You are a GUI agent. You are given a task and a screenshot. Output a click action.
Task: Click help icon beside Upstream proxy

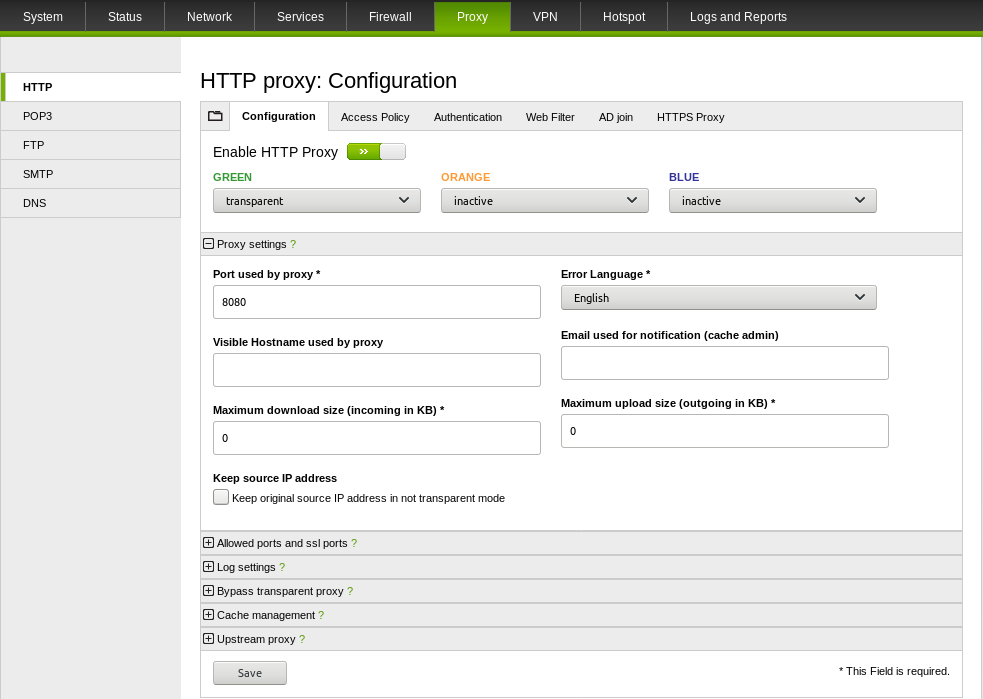[302, 639]
